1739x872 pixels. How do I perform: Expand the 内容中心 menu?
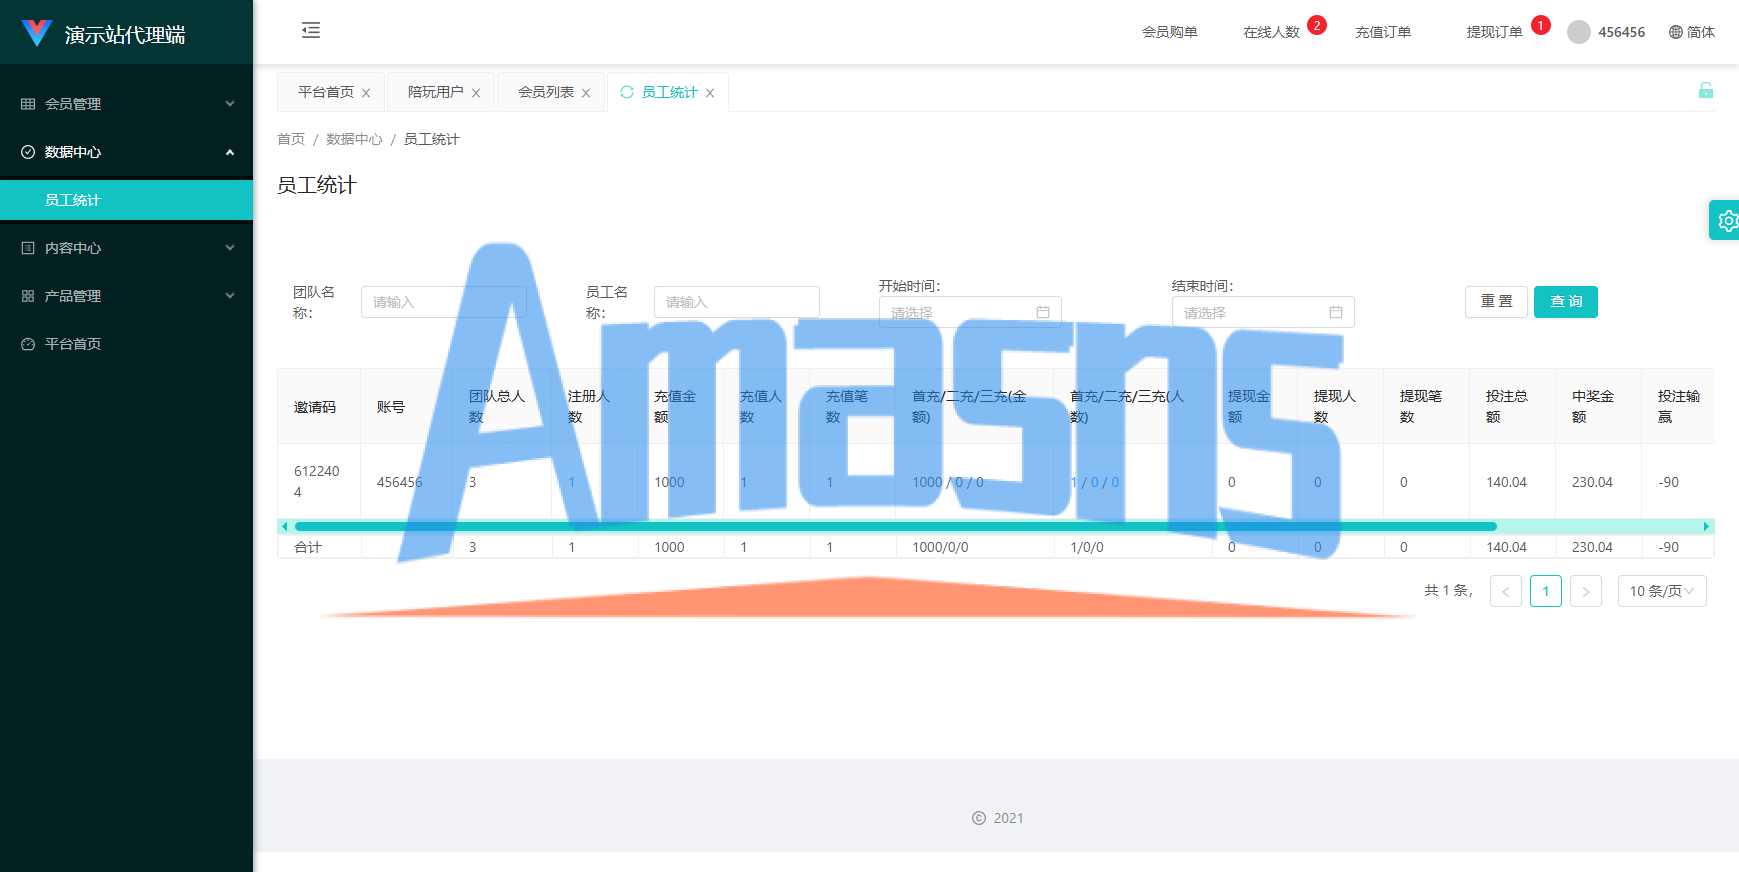(127, 248)
